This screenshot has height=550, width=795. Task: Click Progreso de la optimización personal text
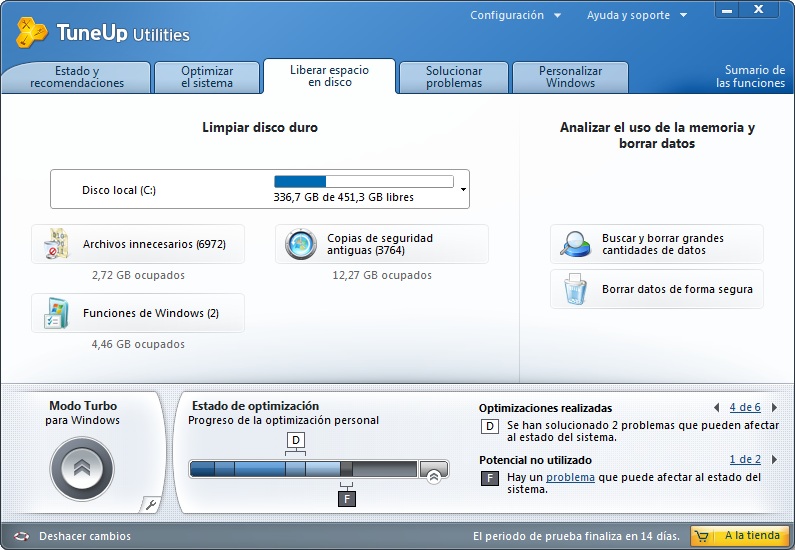[x=283, y=420]
